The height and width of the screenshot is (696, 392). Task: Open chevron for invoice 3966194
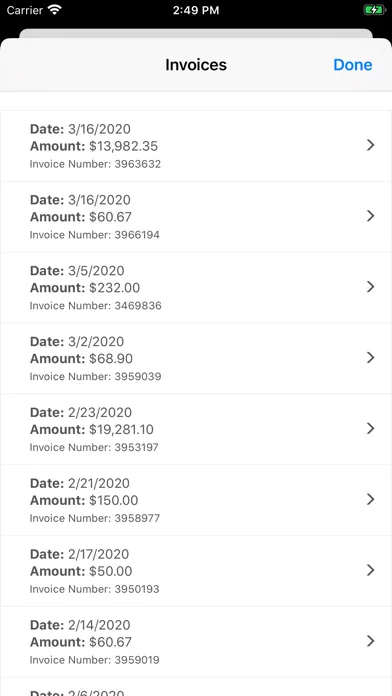point(371,216)
